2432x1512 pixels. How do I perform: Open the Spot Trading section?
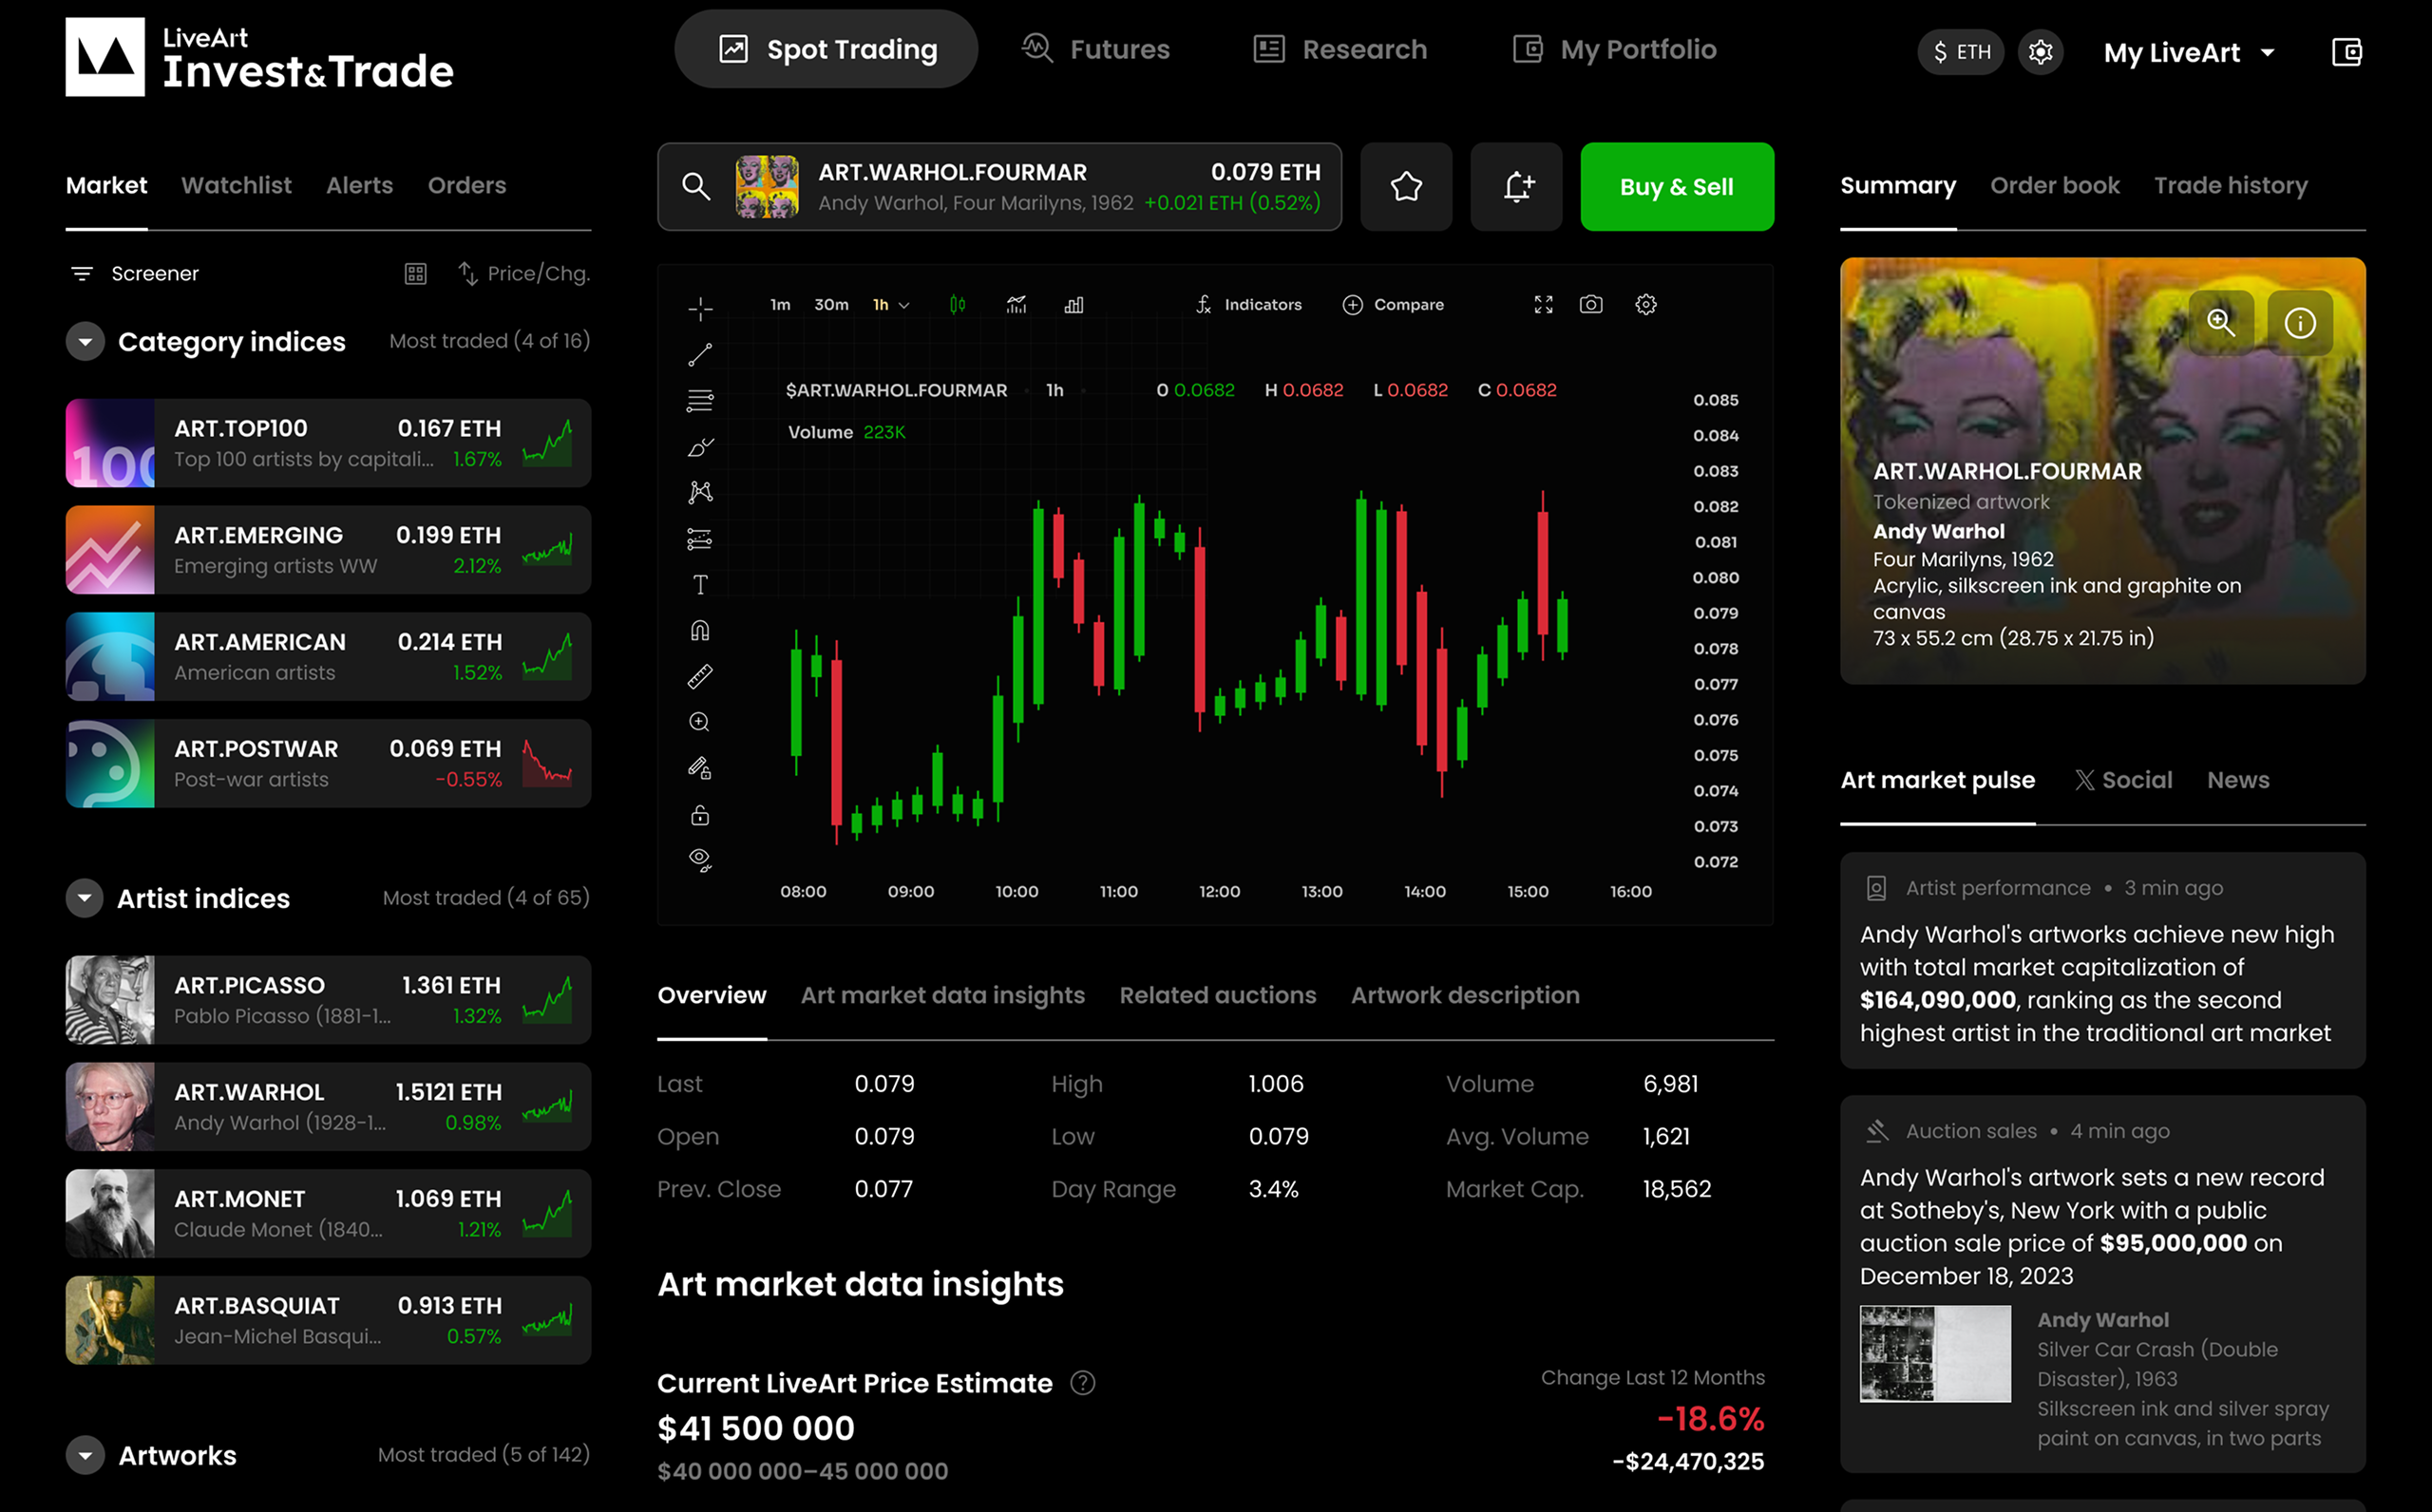[826, 49]
